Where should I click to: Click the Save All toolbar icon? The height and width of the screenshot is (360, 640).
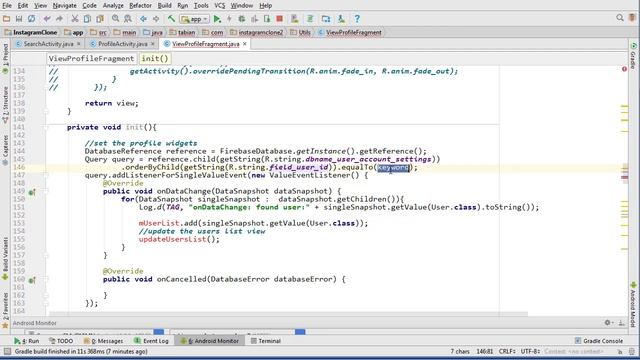point(19,19)
